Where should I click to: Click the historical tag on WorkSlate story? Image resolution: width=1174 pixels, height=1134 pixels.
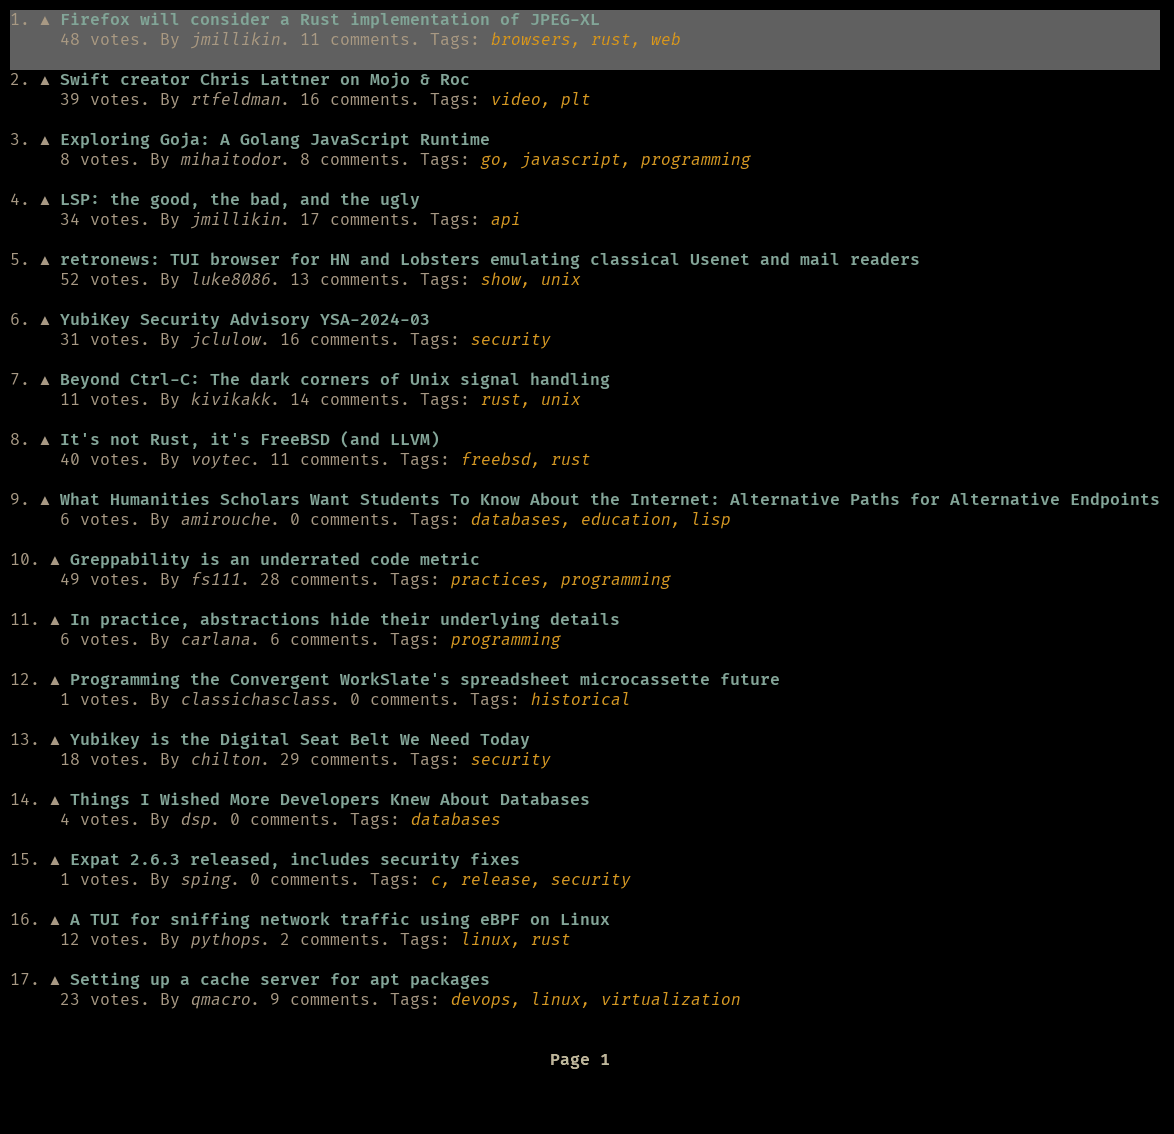(580, 700)
